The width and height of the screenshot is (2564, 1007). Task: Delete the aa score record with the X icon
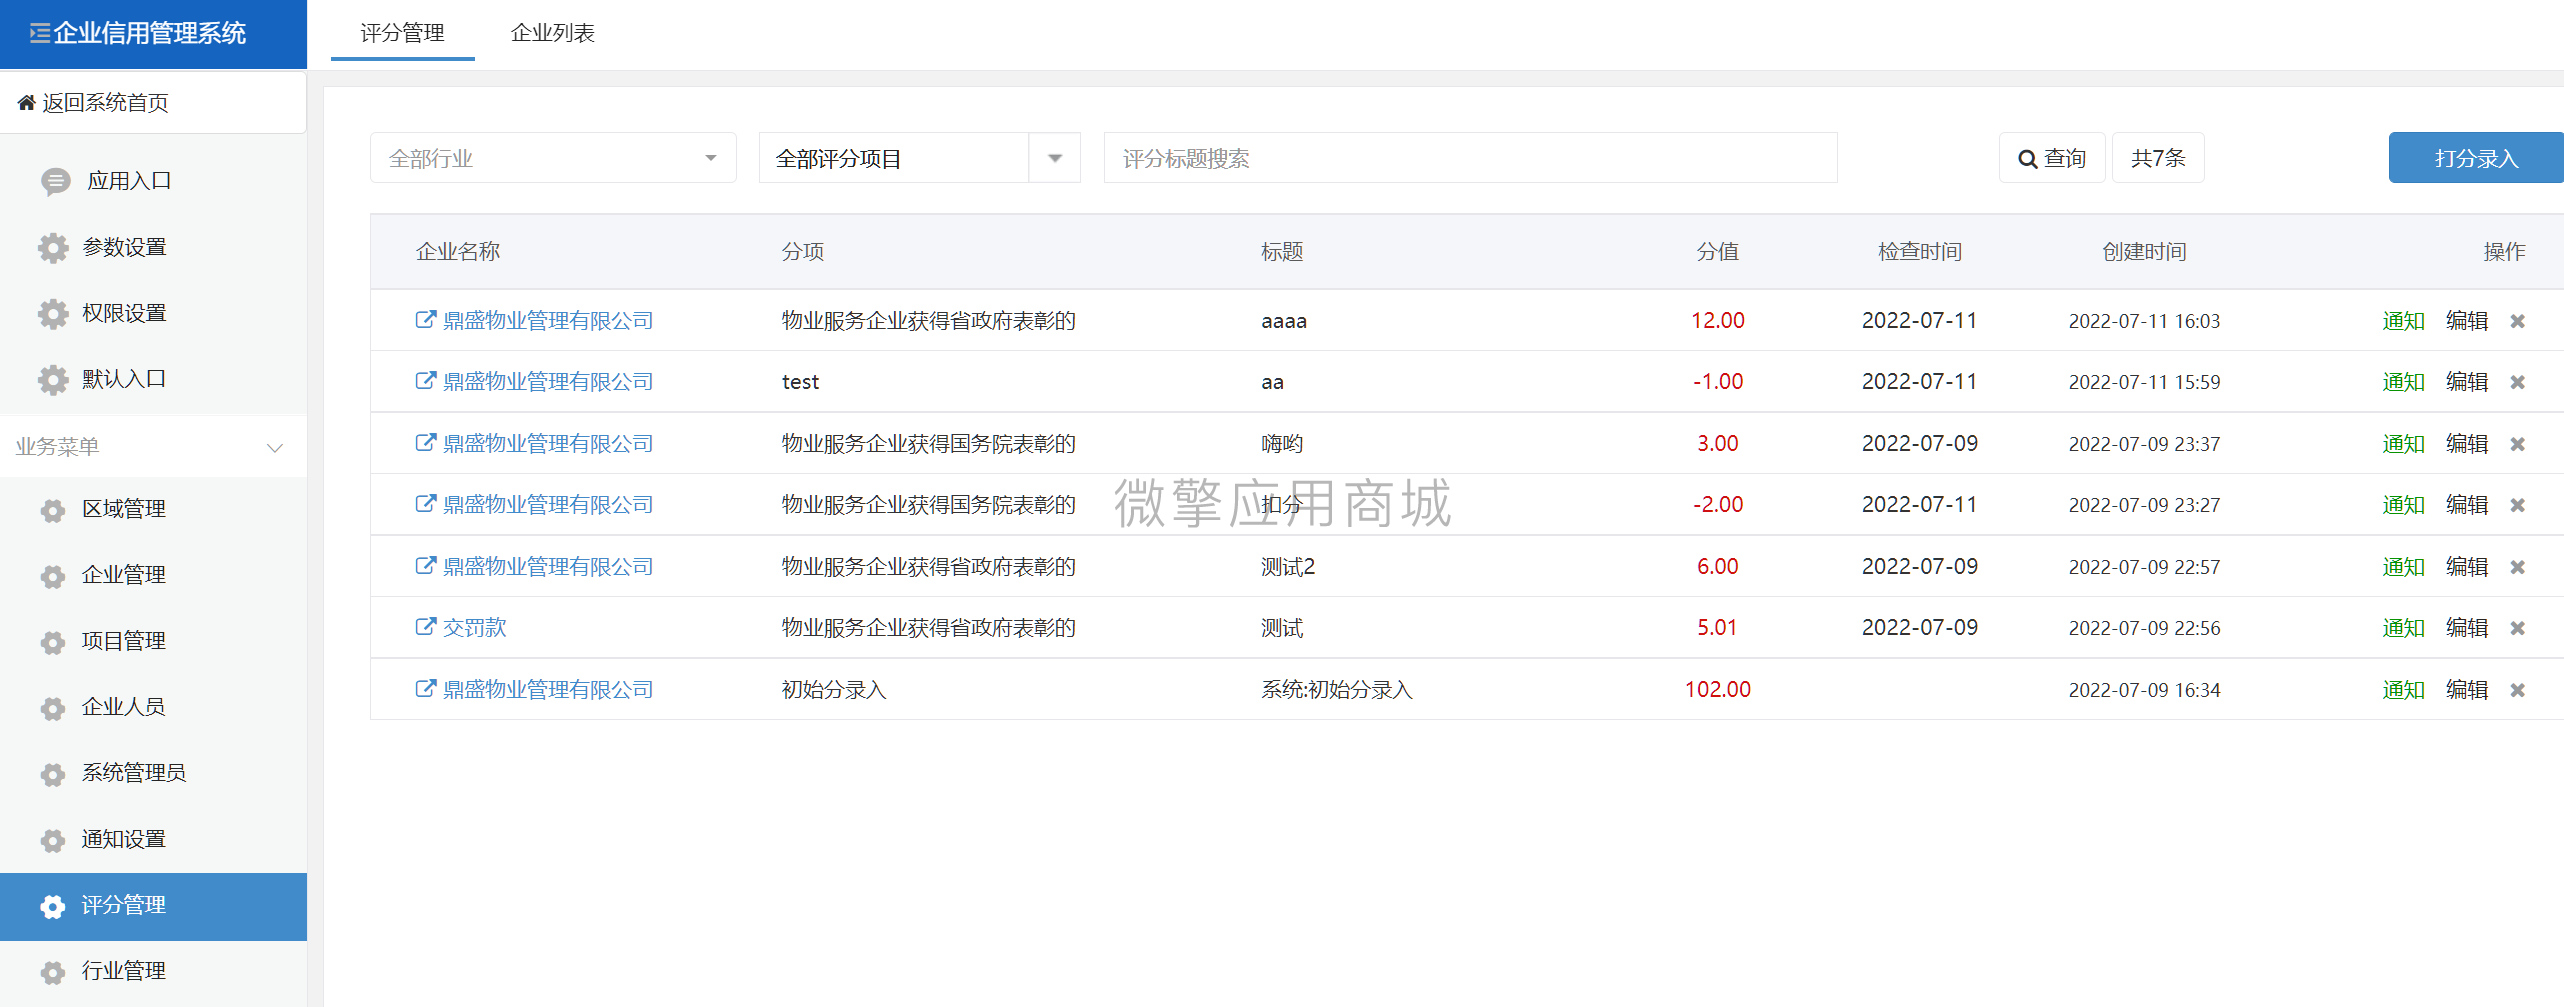(x=2518, y=382)
